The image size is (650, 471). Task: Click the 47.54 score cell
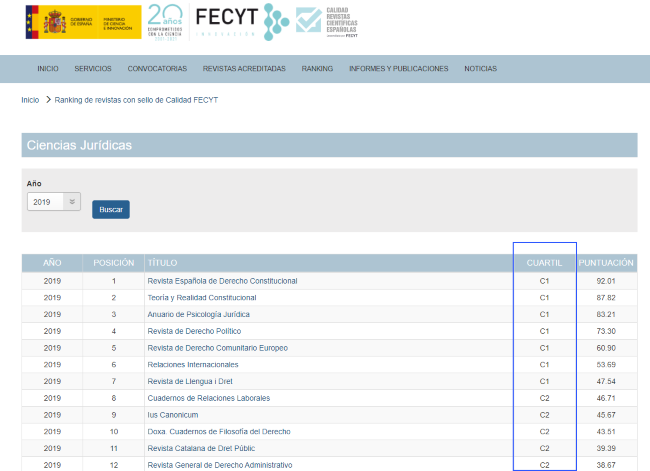[x=606, y=381]
